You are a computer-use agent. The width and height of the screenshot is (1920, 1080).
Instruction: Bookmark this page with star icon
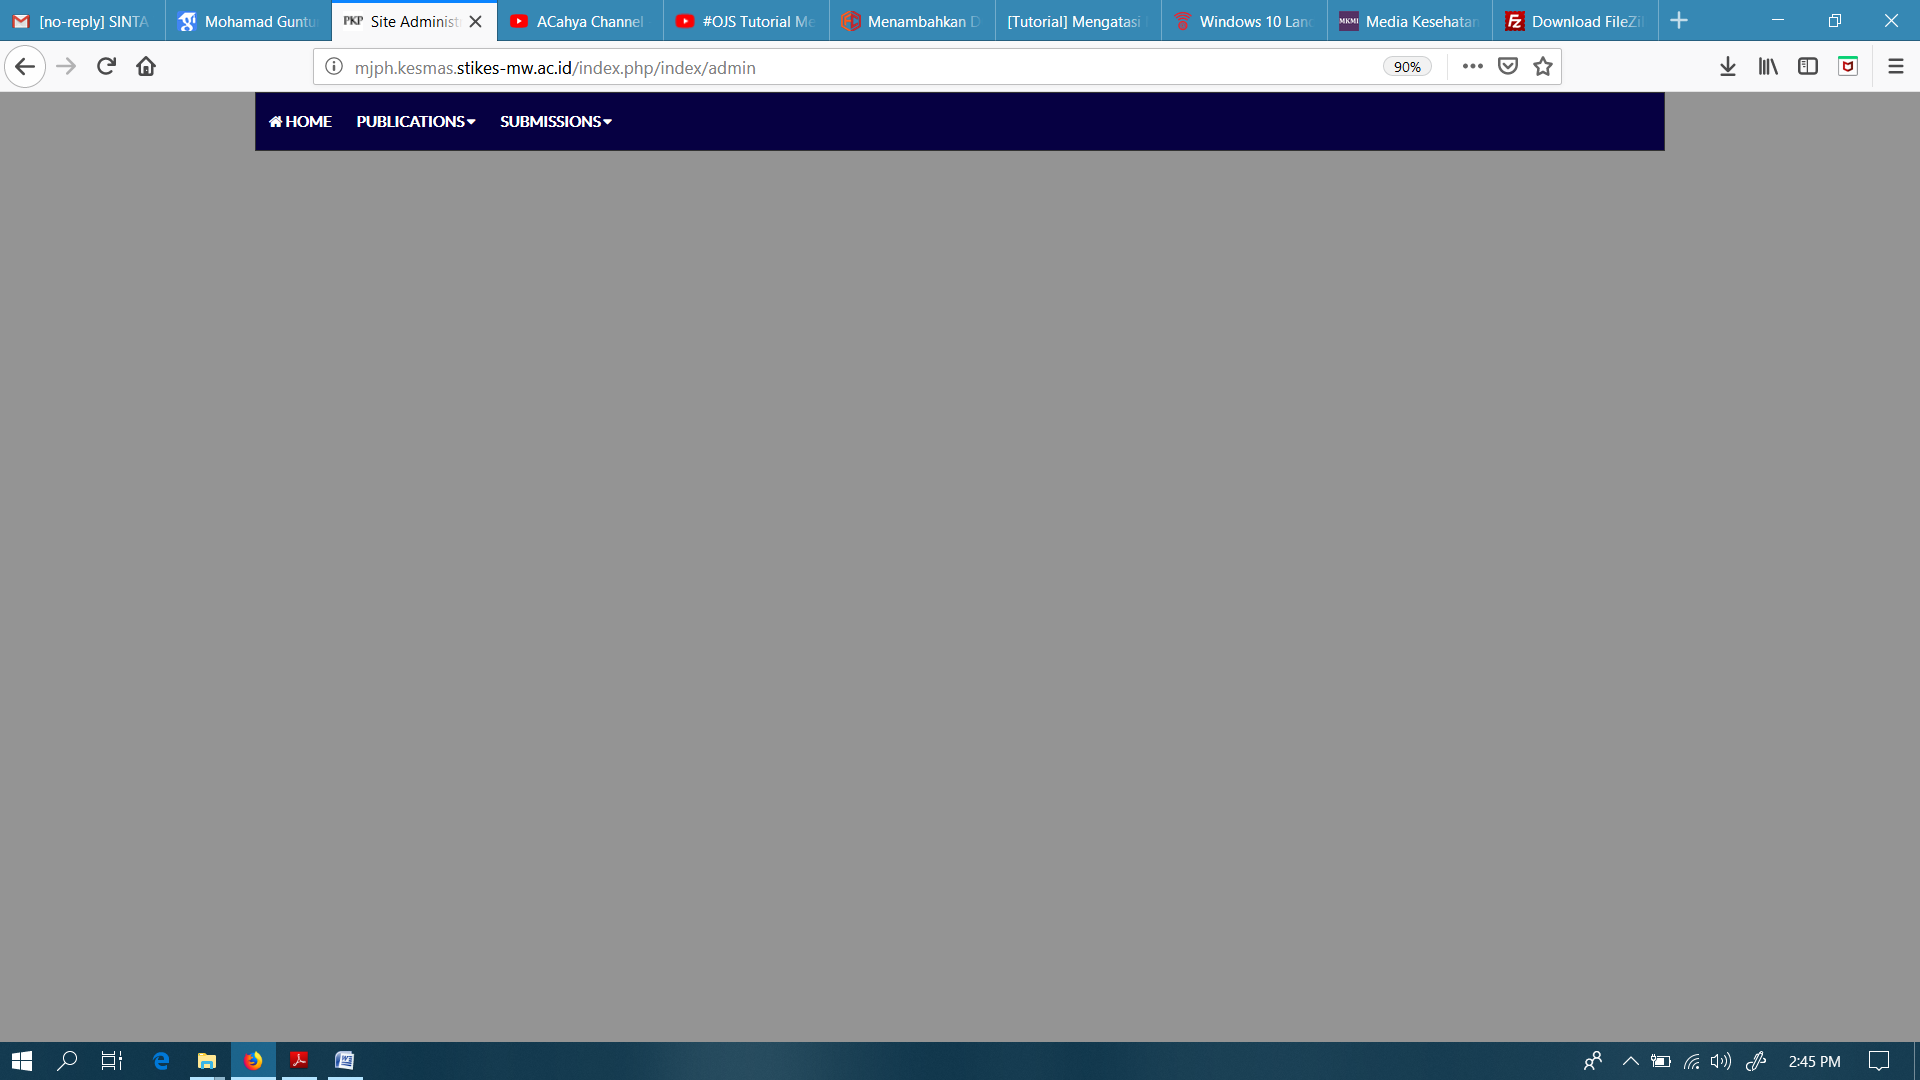pos(1543,67)
